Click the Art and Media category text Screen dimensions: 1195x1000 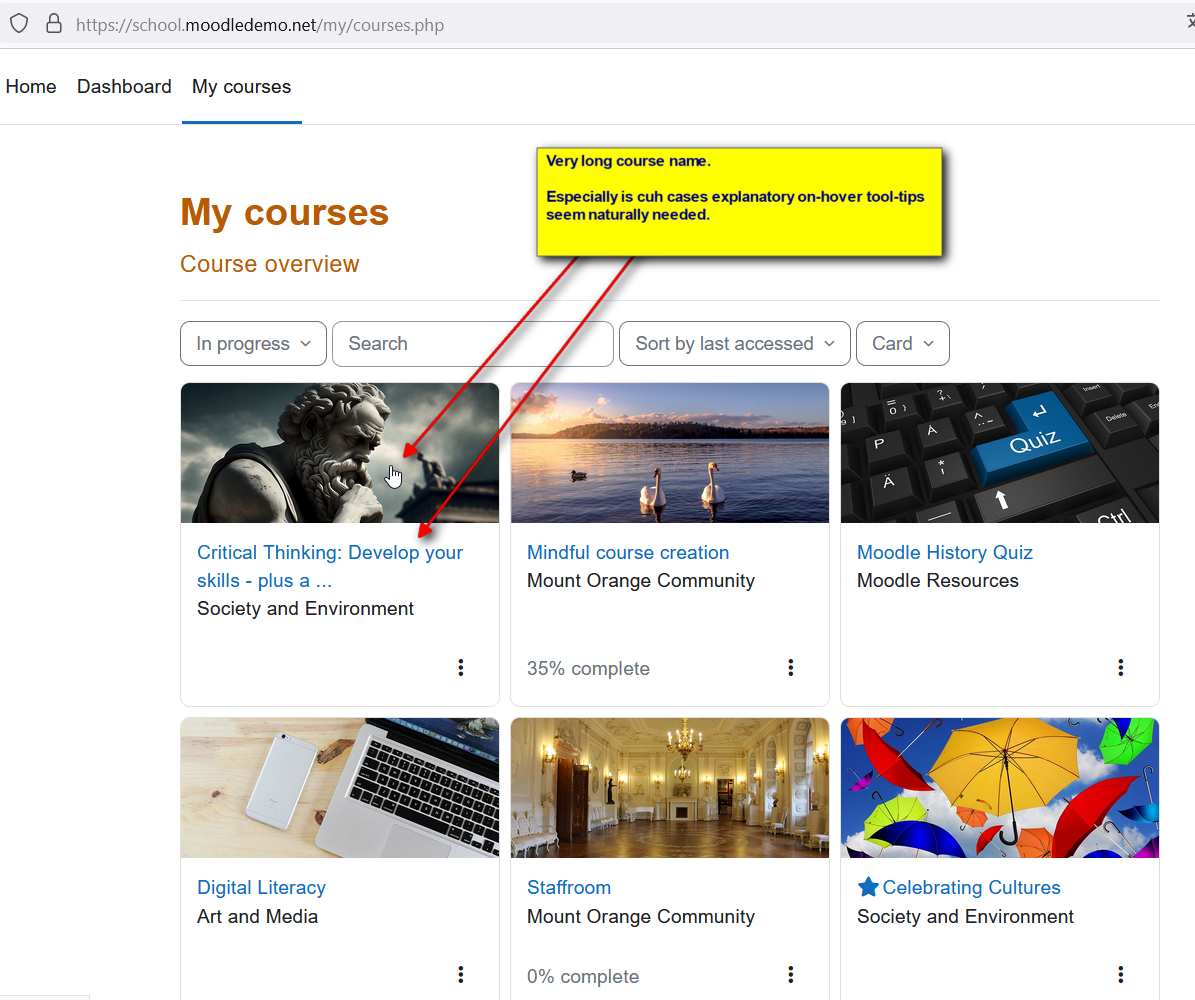(258, 916)
